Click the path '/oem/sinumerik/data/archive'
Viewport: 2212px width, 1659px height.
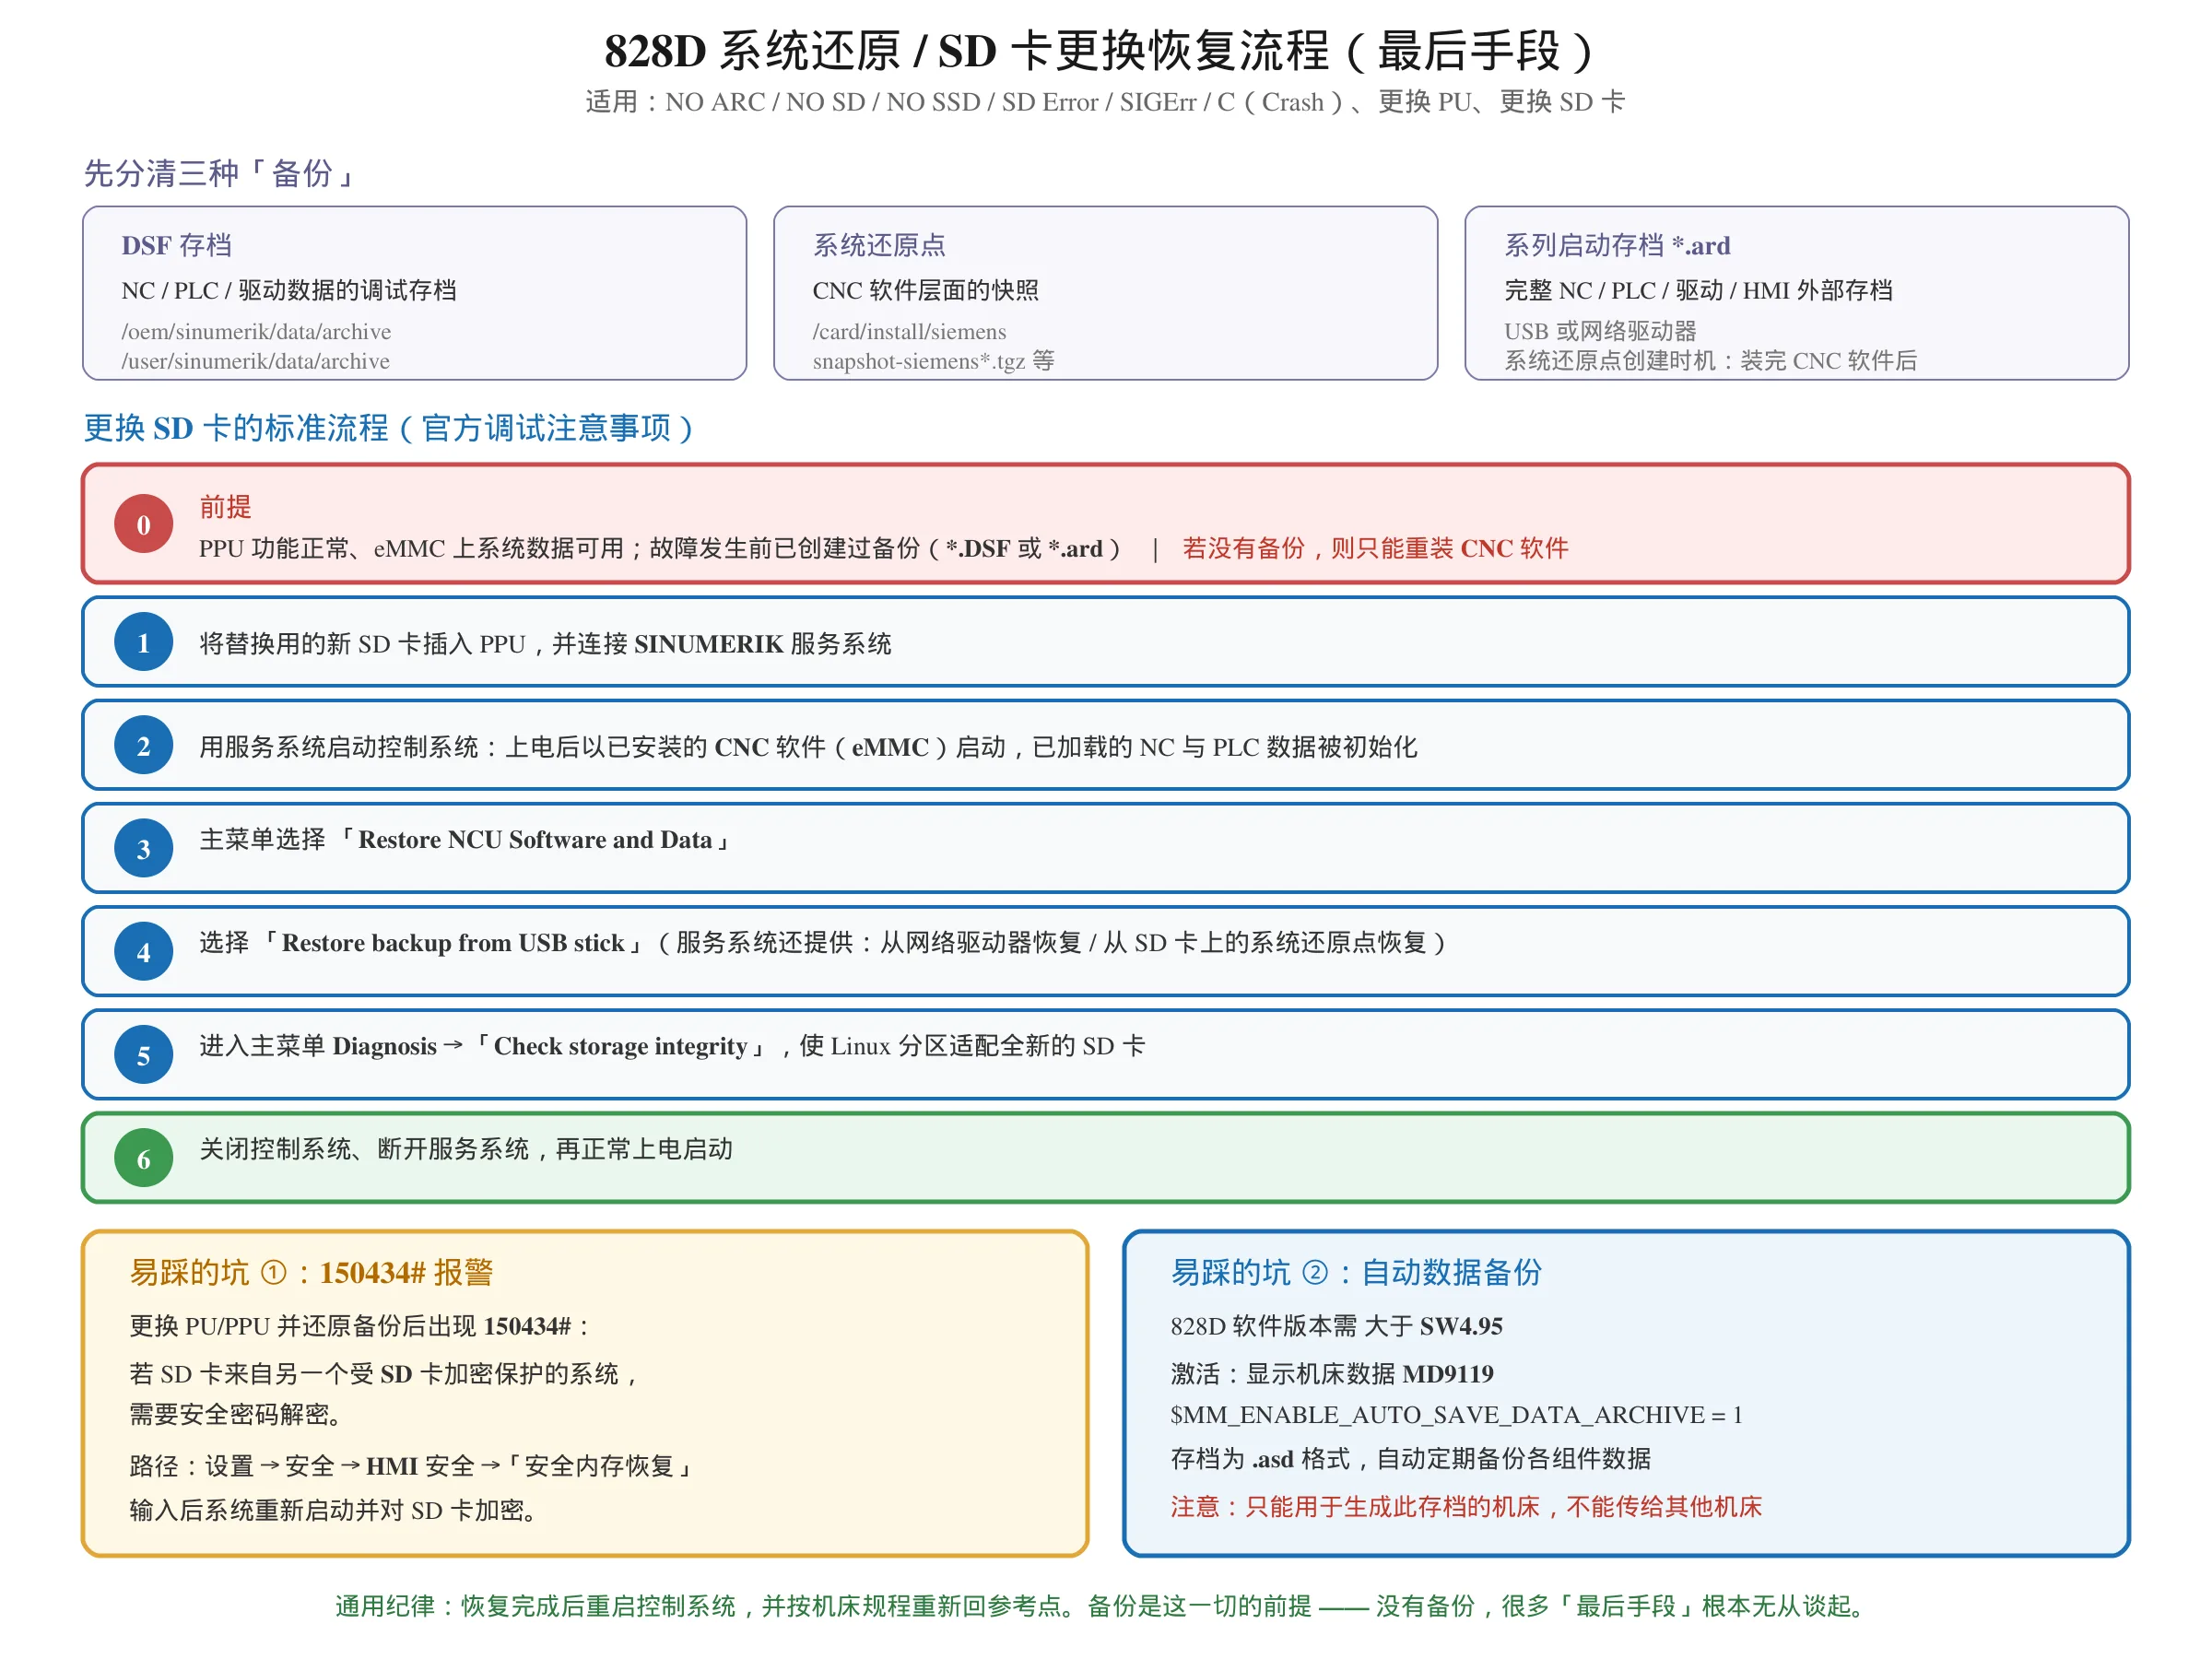pos(256,331)
